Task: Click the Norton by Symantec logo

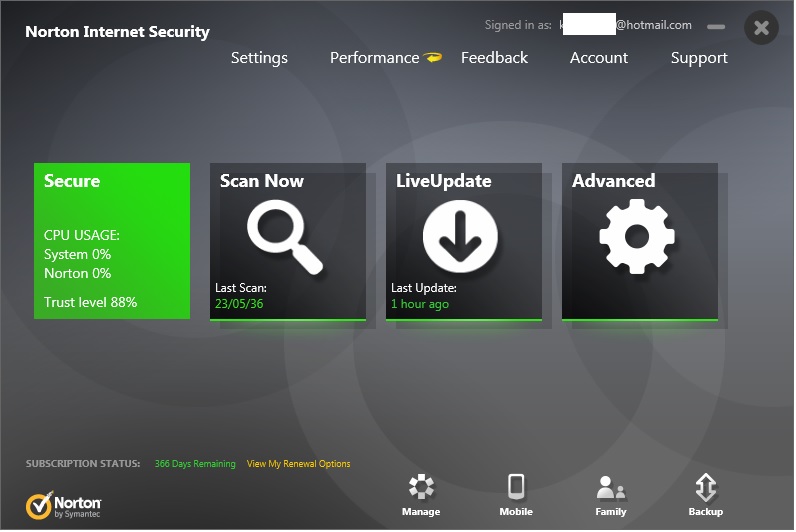Action: pos(63,505)
